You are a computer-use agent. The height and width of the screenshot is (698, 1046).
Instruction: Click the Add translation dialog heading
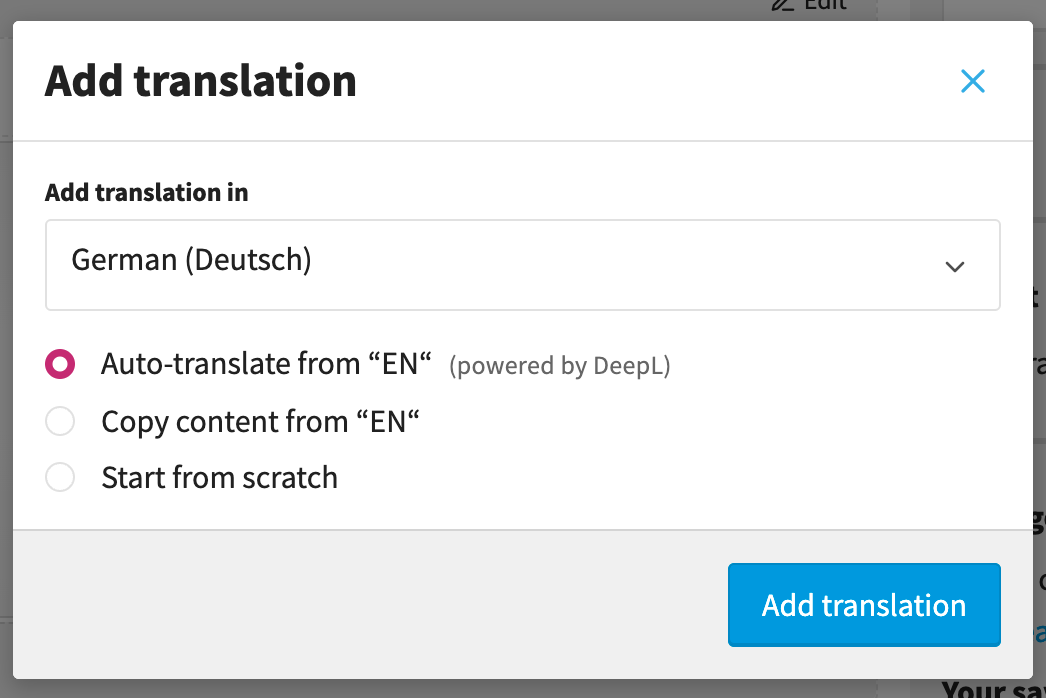pos(201,81)
